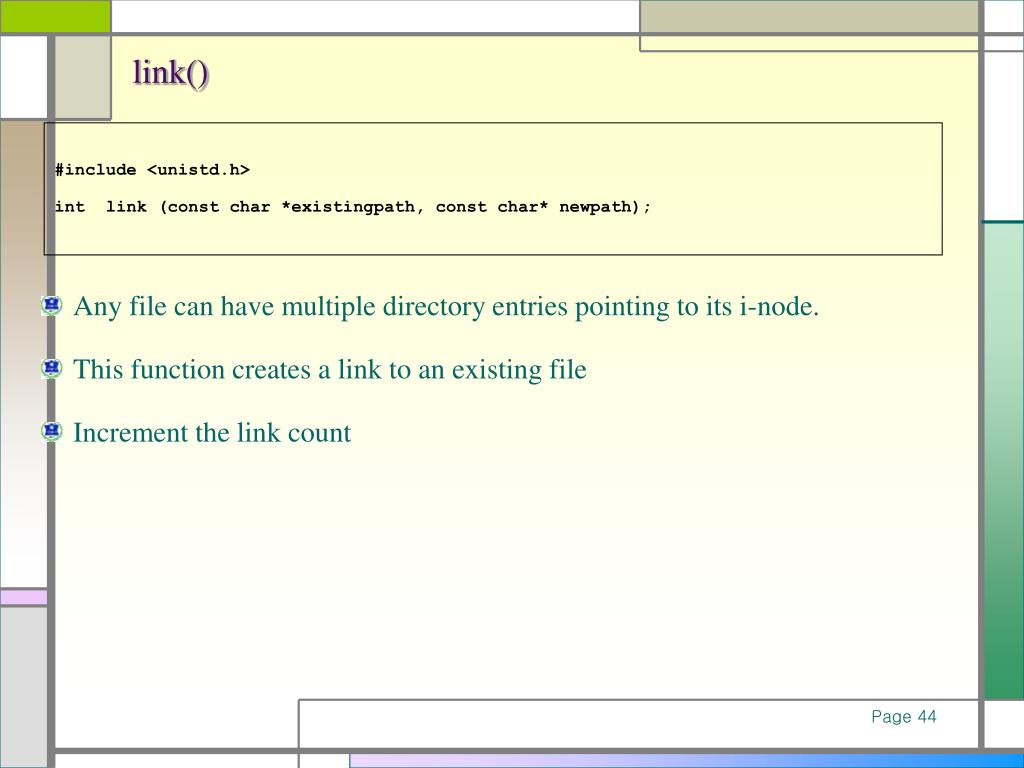Click the slide title "link()"
Image resolution: width=1024 pixels, height=768 pixels.
171,72
